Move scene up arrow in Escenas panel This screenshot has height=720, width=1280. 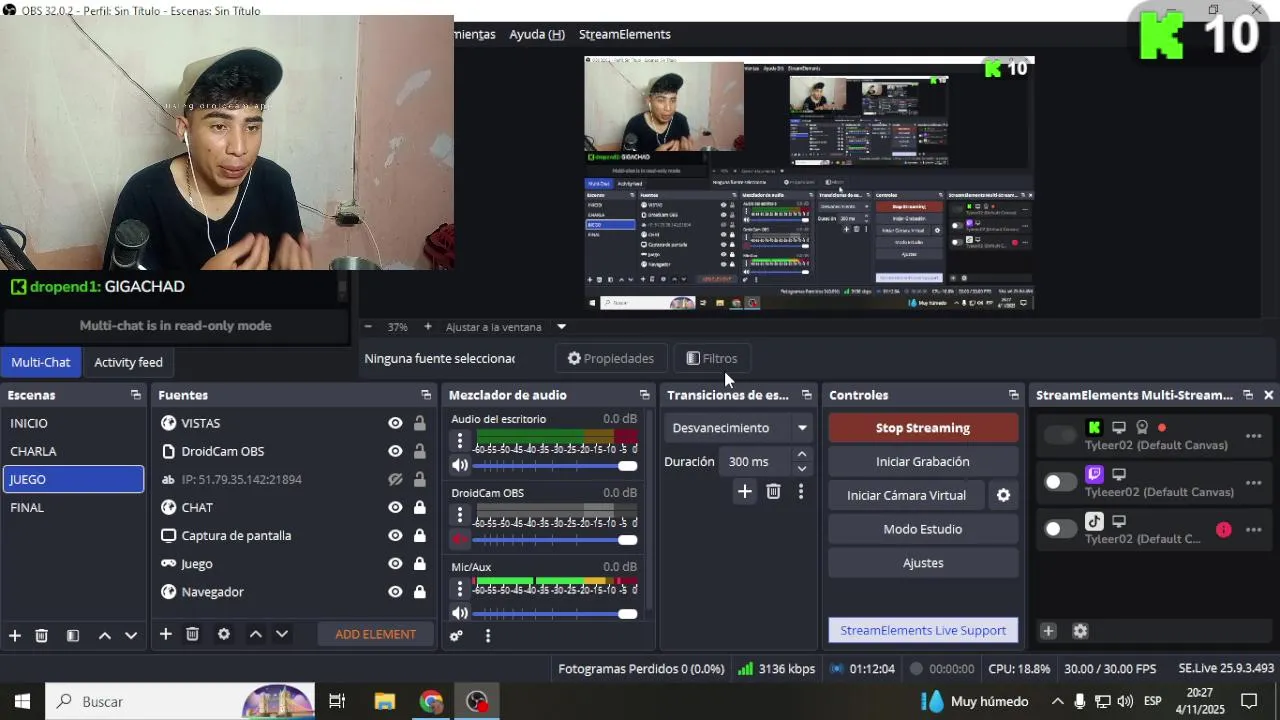(x=104, y=635)
